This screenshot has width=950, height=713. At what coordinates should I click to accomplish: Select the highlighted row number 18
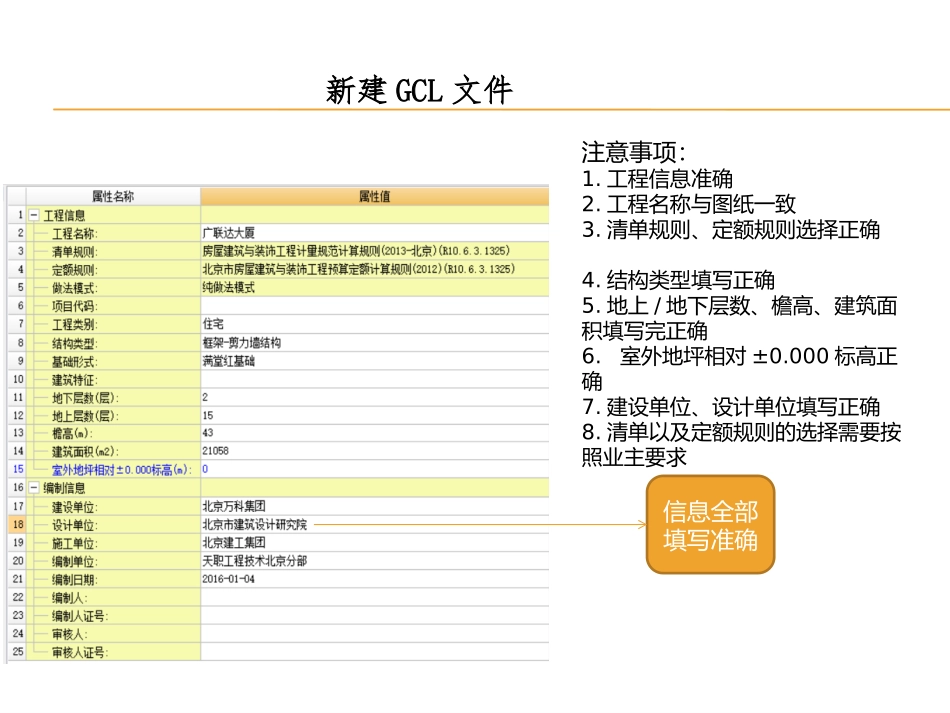click(18, 525)
